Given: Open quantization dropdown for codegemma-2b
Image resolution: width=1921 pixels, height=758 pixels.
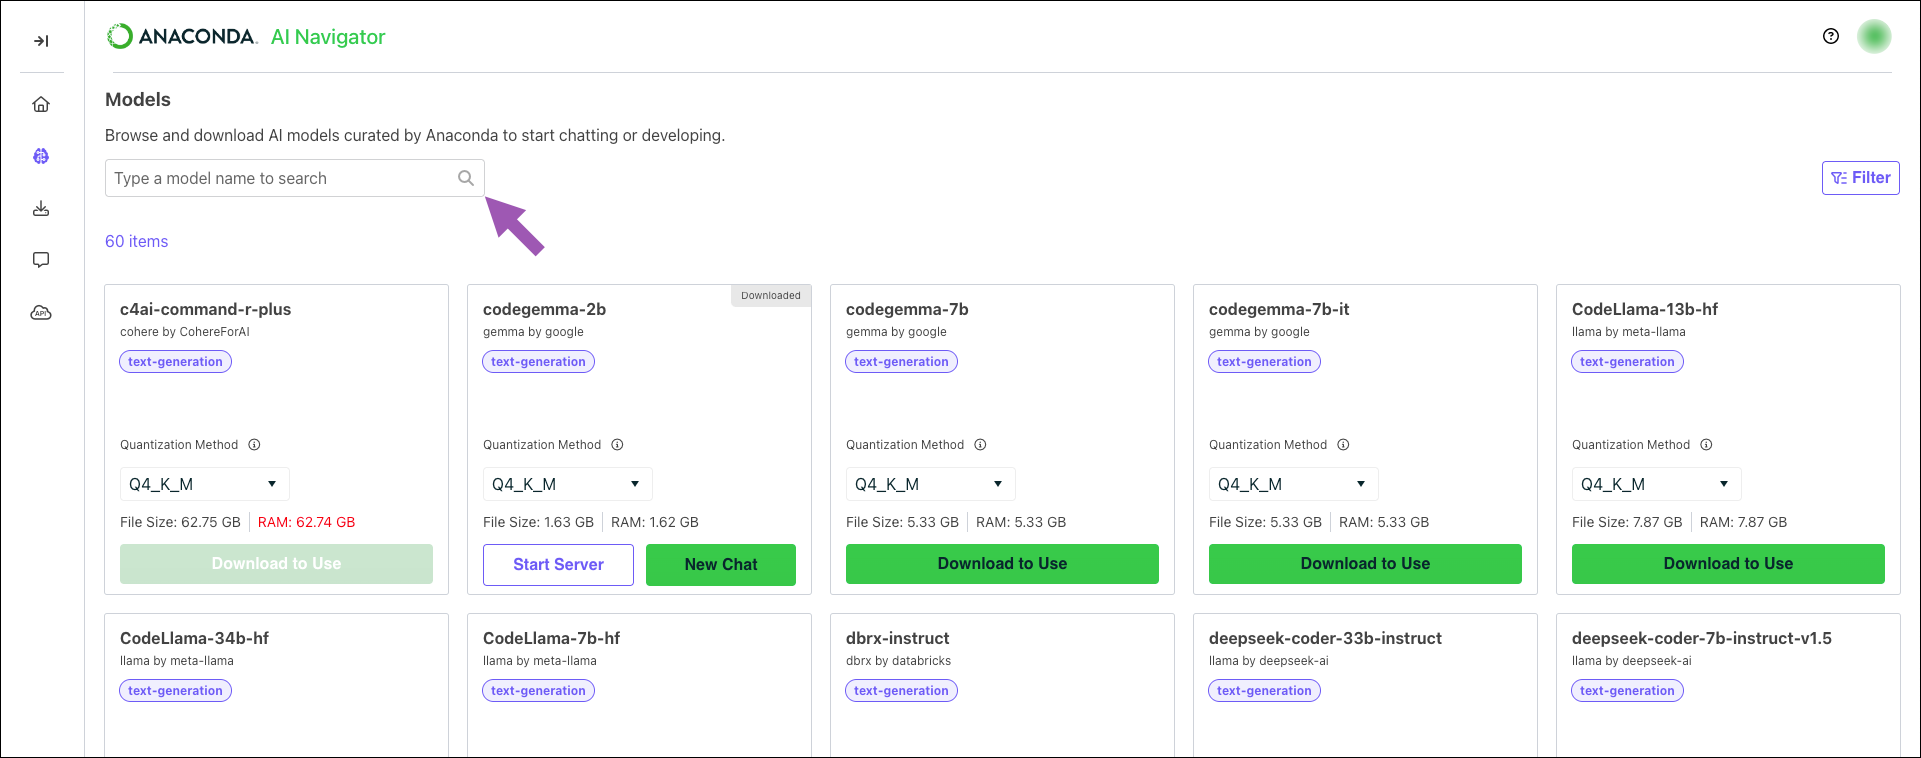Looking at the screenshot, I should pos(568,484).
